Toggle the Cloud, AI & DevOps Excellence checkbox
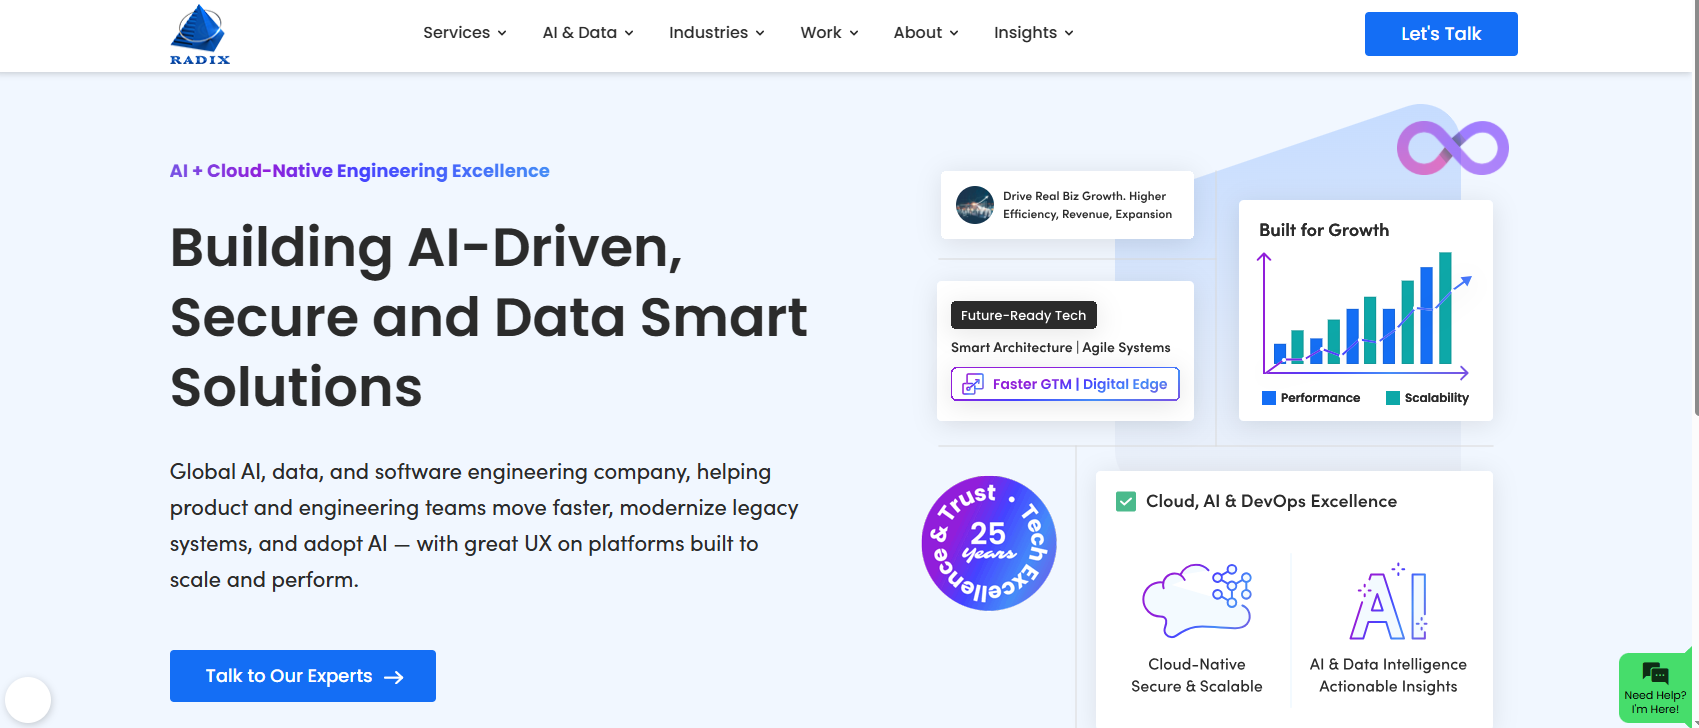This screenshot has height=728, width=1699. click(x=1126, y=501)
